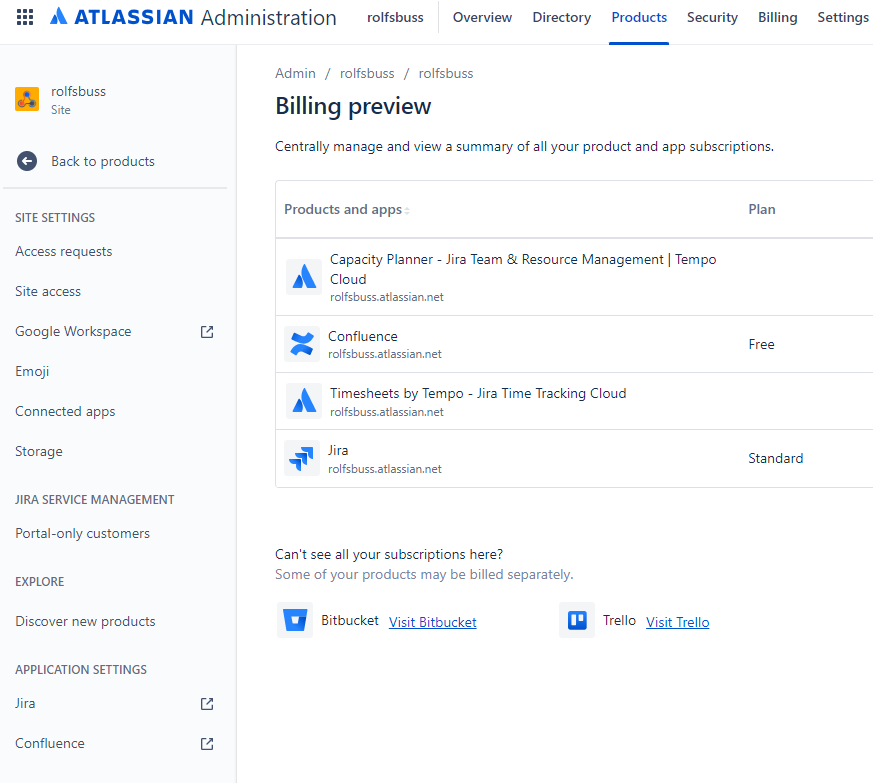Open the Overview tab
This screenshot has width=873, height=783.
(x=482, y=17)
